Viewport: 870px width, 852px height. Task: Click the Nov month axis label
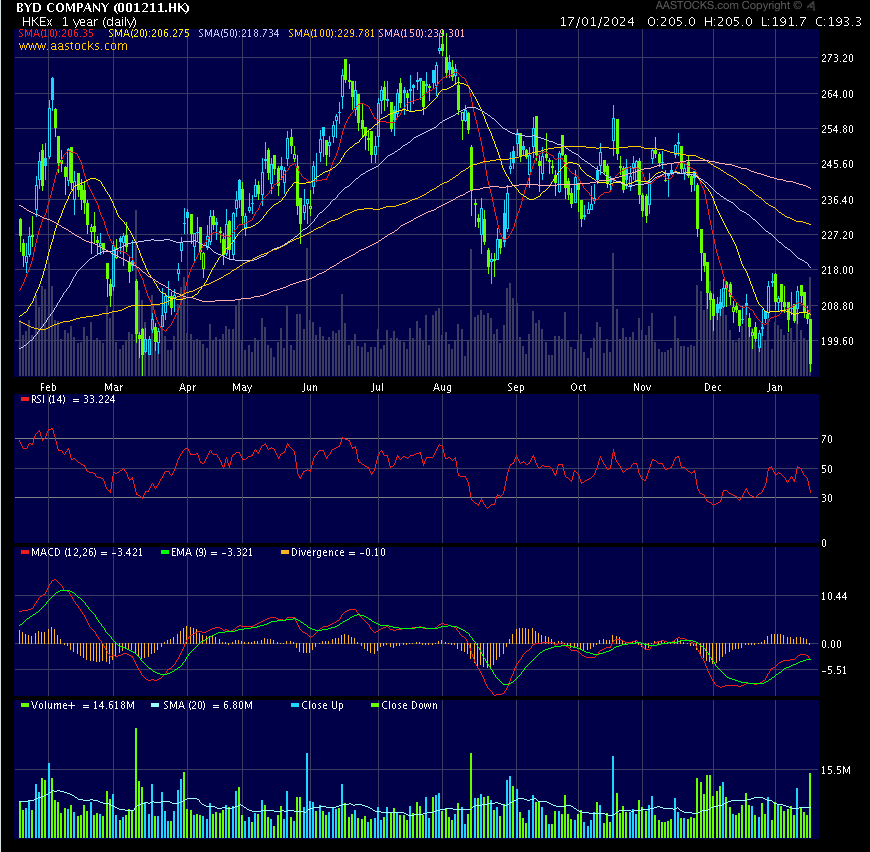[x=642, y=387]
